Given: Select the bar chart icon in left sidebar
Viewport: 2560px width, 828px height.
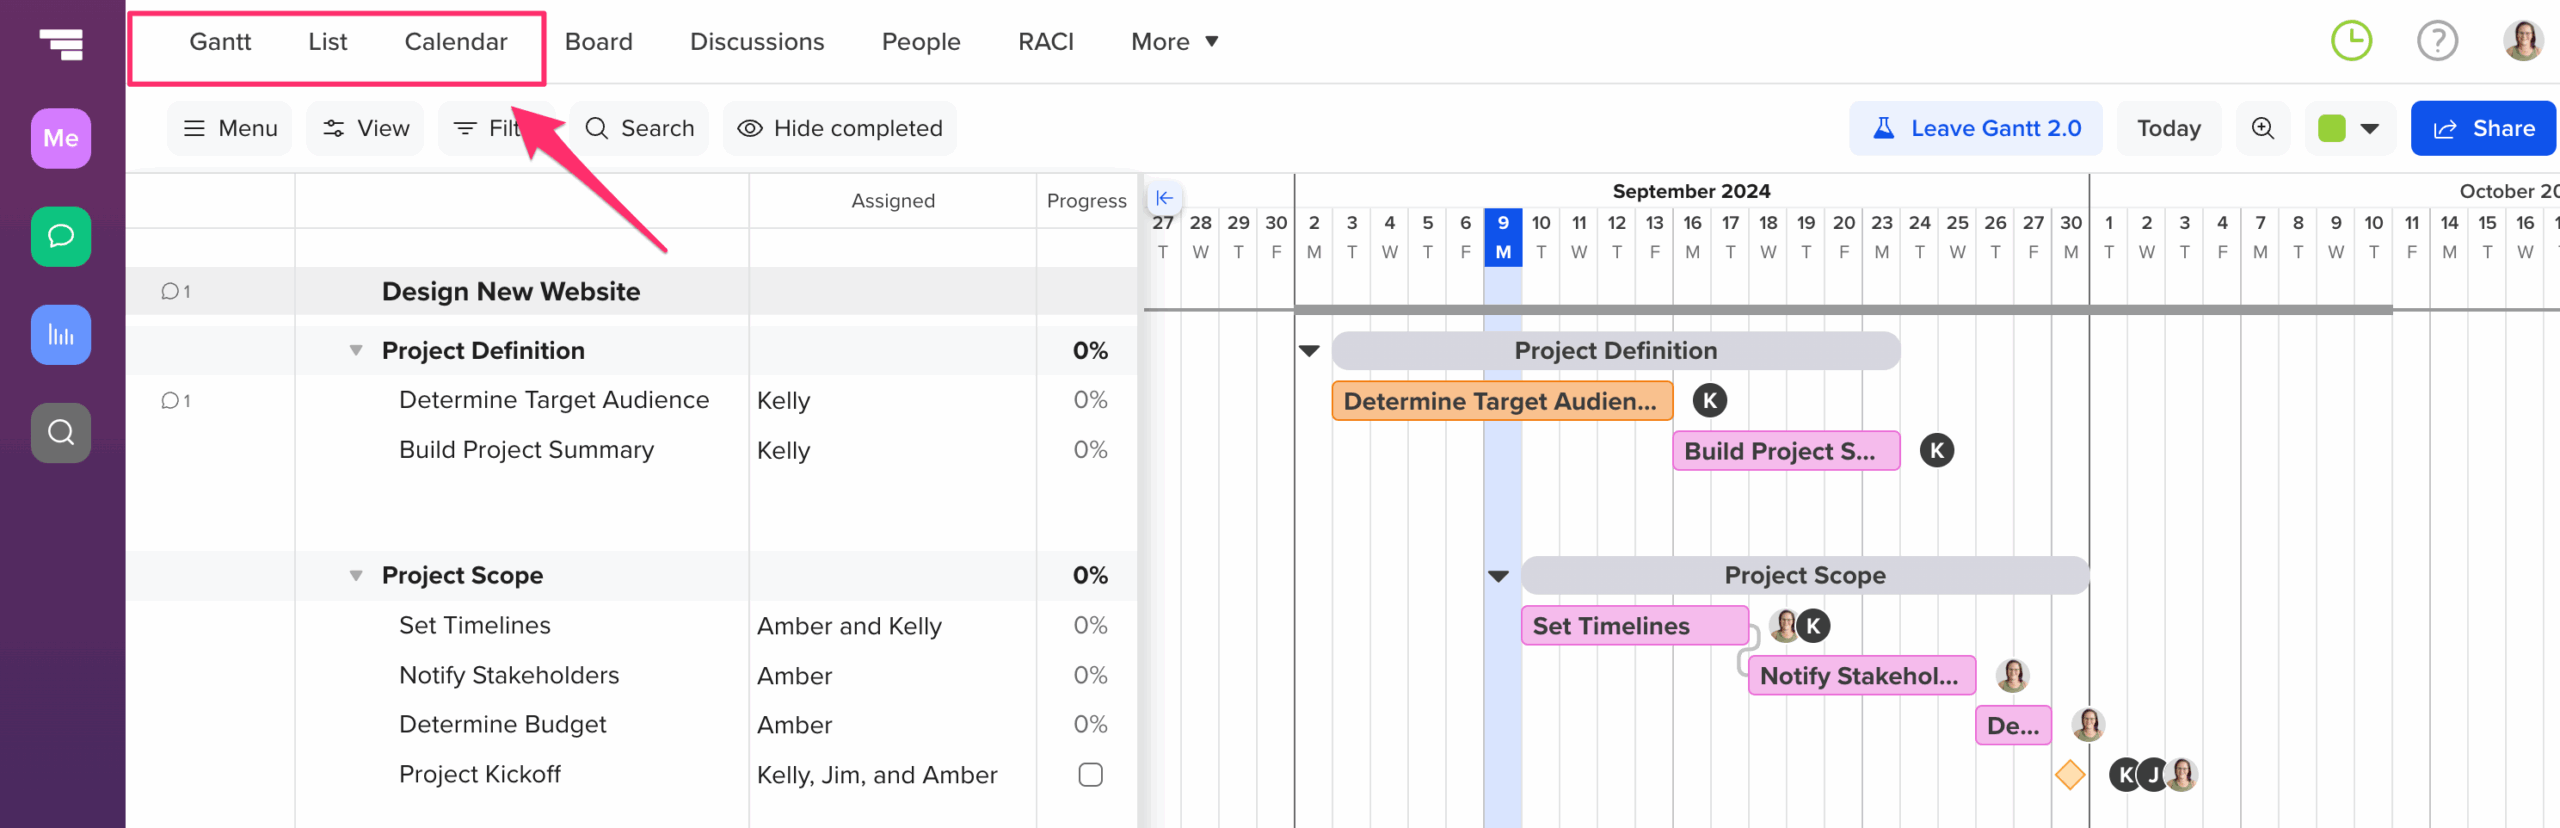Looking at the screenshot, I should tap(60, 334).
